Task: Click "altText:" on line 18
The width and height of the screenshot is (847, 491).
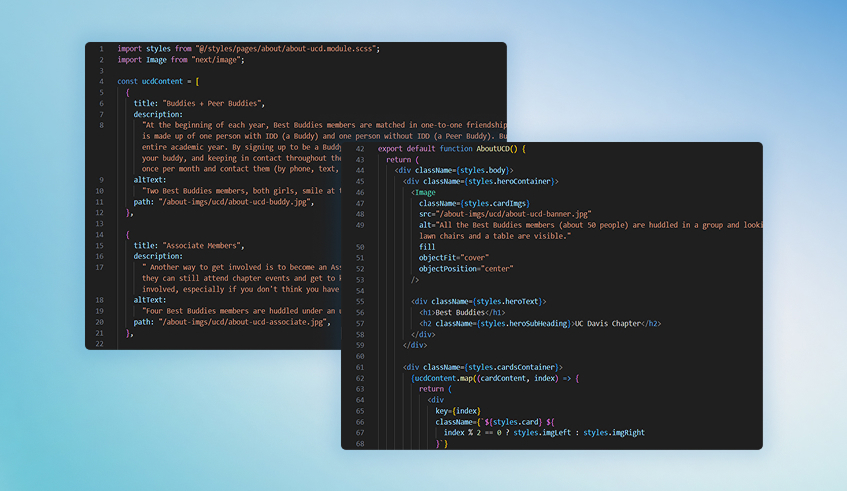Action: coord(150,300)
